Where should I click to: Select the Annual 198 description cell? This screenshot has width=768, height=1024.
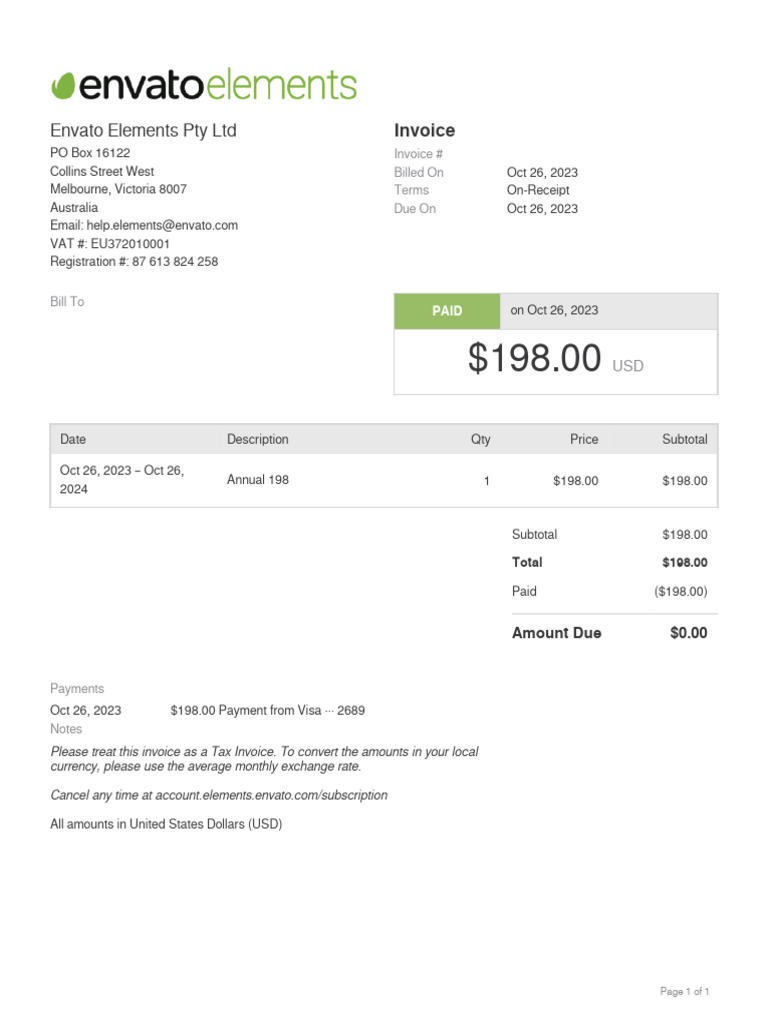click(x=258, y=480)
